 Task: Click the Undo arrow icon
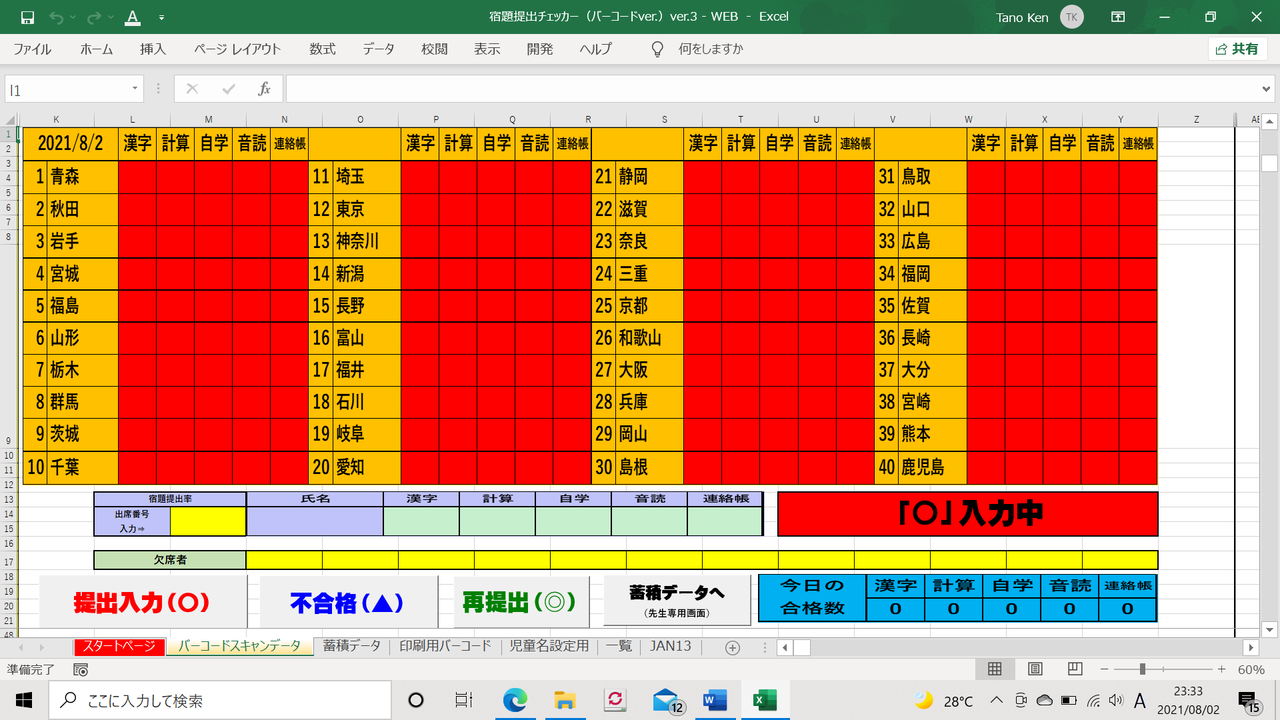tap(56, 17)
